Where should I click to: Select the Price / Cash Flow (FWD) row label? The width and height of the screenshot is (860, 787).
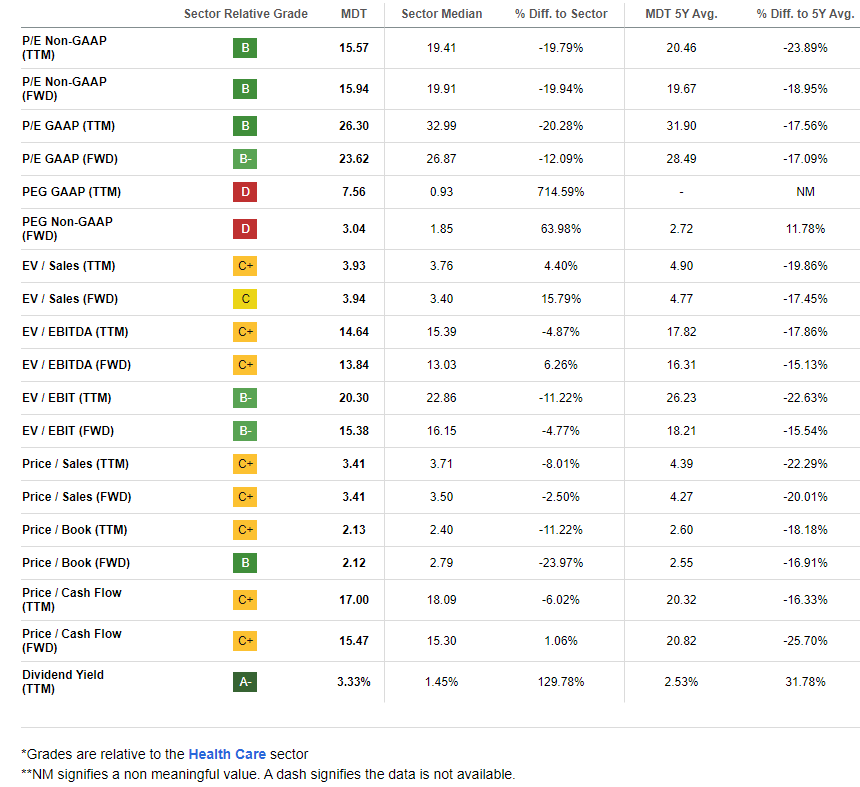(72, 641)
